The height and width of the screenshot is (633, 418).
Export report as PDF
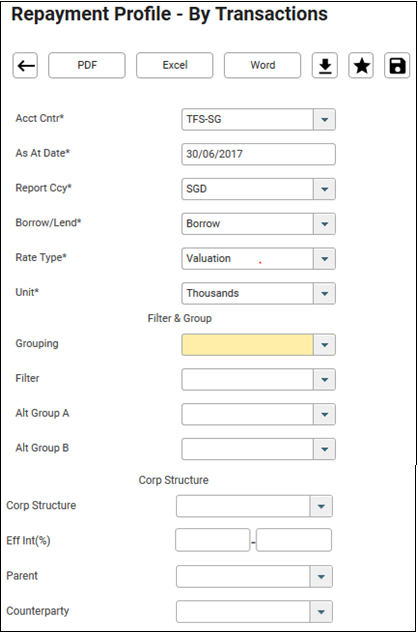click(87, 65)
